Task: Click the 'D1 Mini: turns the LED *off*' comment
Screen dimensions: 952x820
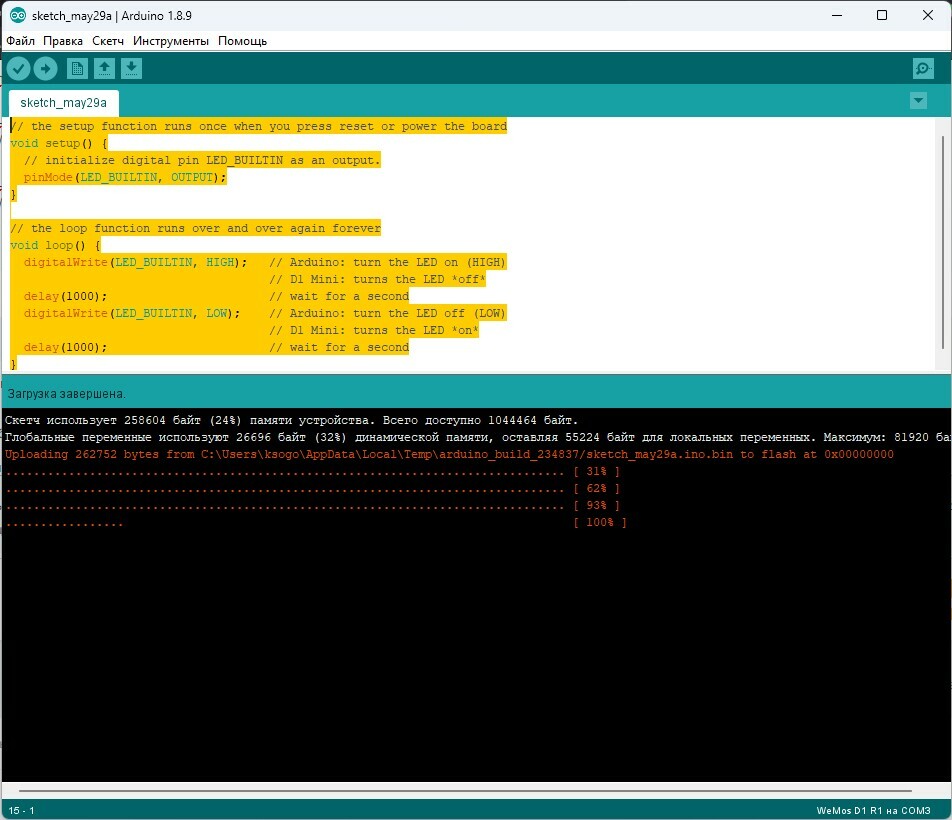Action: (378, 279)
